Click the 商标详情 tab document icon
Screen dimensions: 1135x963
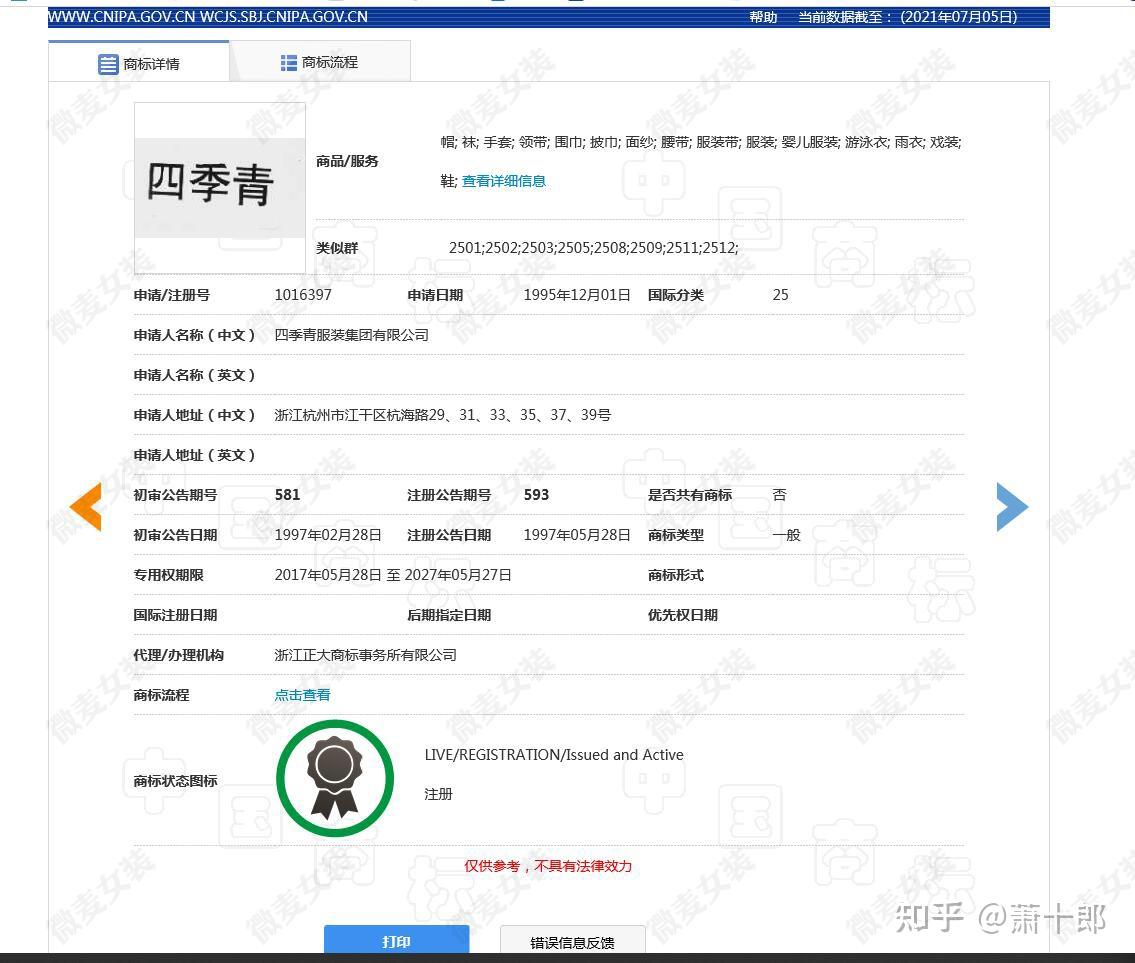pyautogui.click(x=108, y=64)
